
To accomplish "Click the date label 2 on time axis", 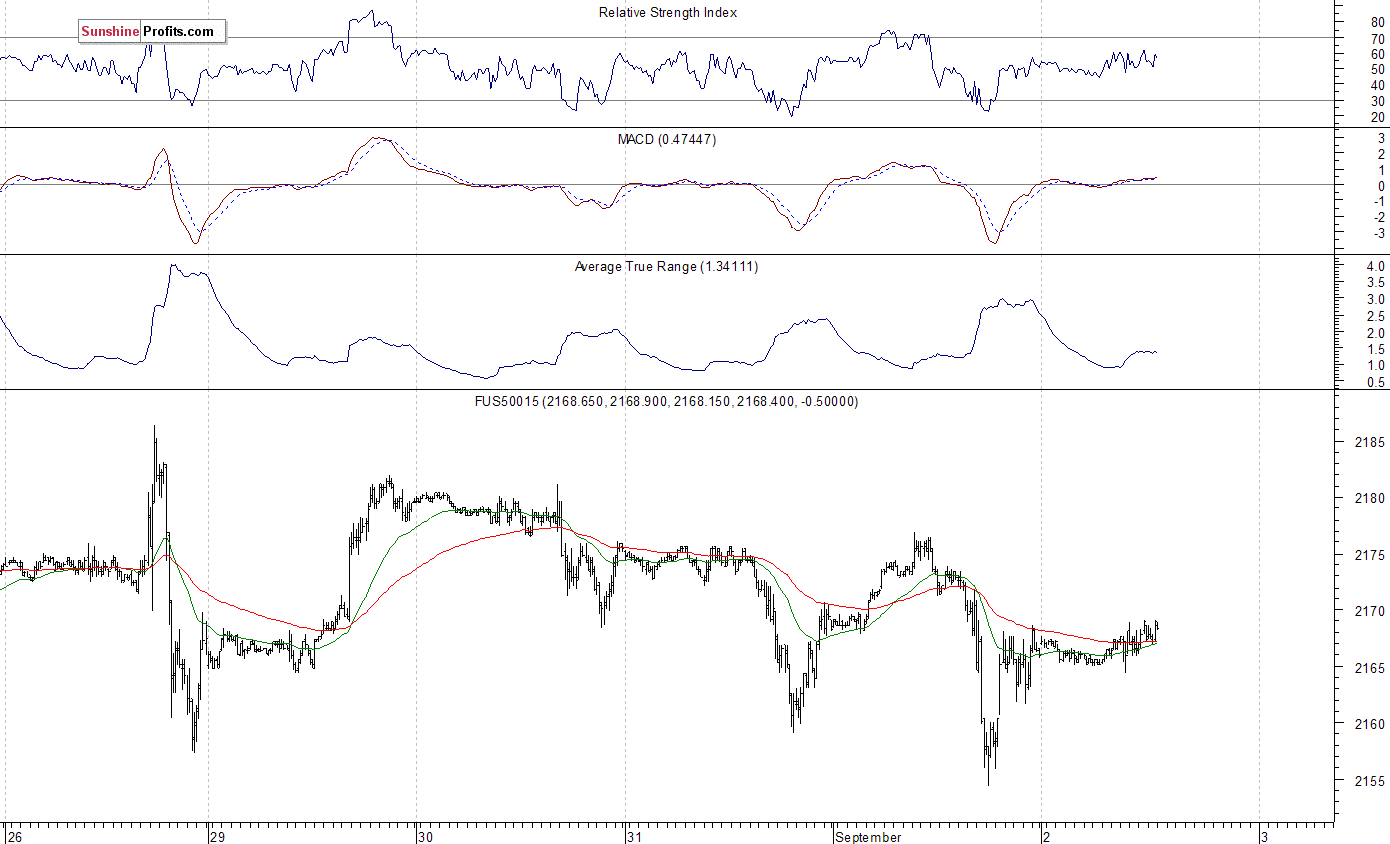I will [x=1047, y=837].
